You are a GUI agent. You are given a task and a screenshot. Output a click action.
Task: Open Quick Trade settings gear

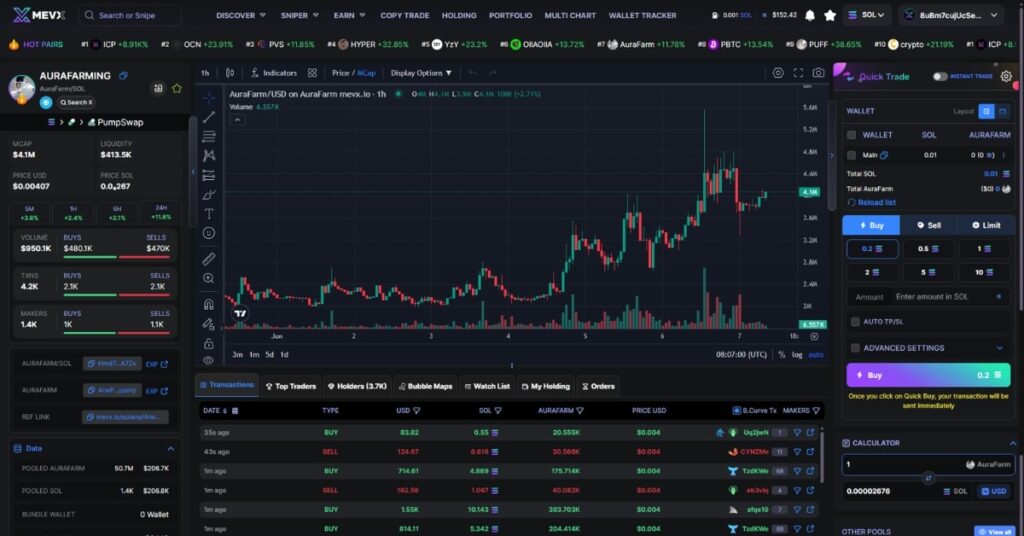coord(1006,76)
